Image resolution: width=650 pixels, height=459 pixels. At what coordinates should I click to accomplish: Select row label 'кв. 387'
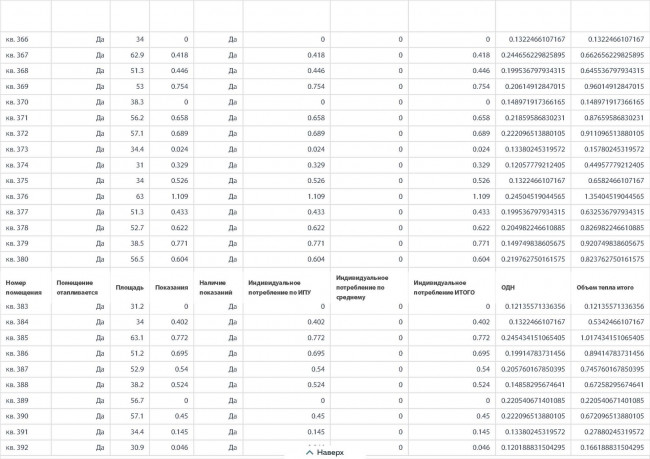pos(17,369)
